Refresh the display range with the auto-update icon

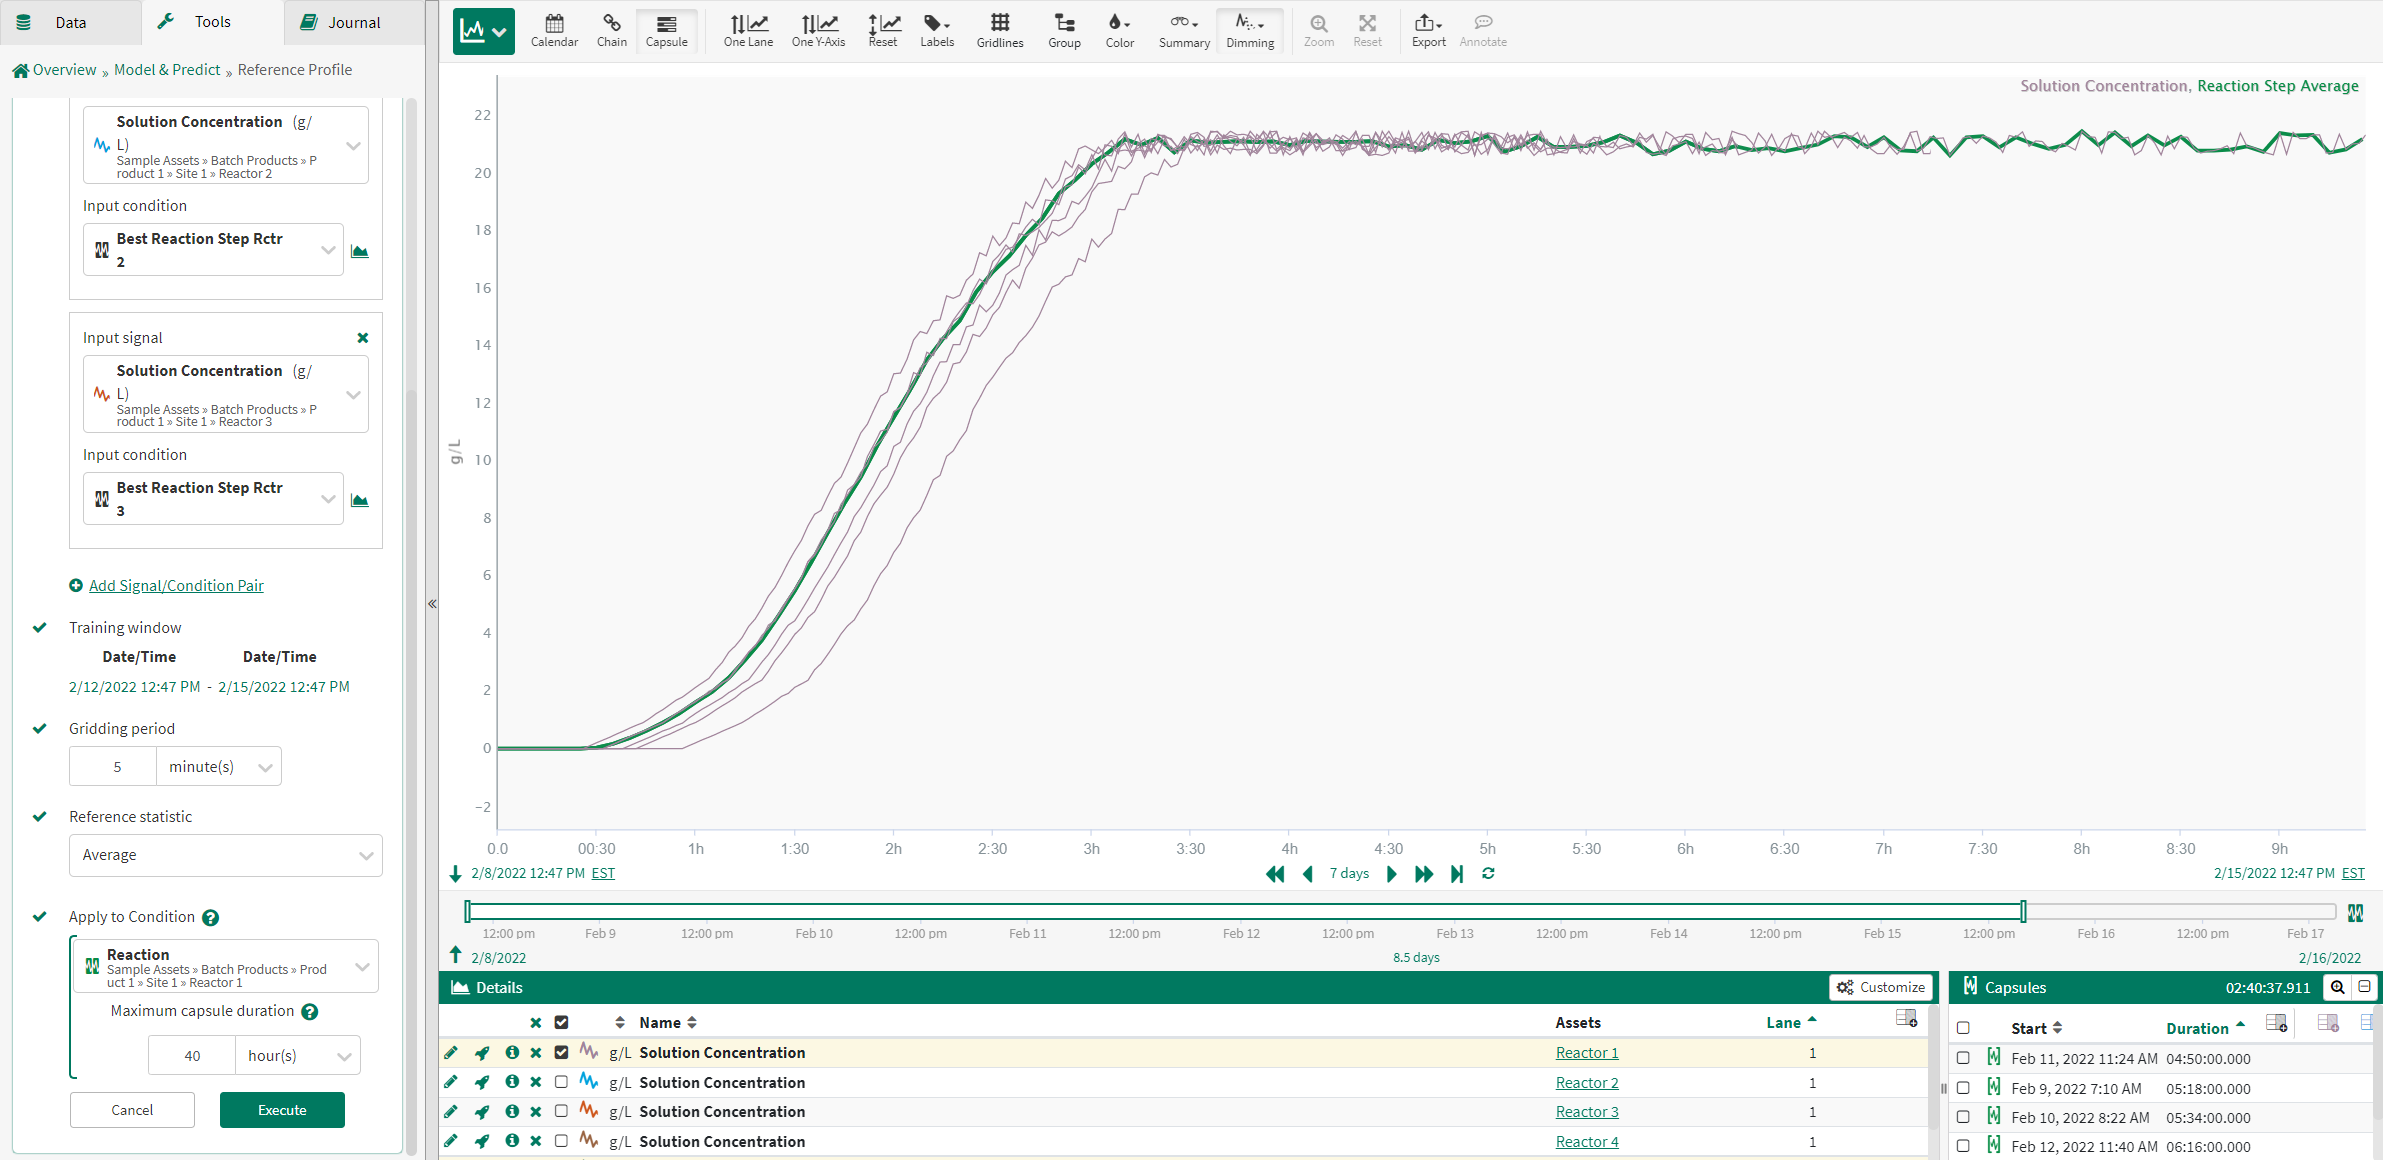(x=1488, y=873)
